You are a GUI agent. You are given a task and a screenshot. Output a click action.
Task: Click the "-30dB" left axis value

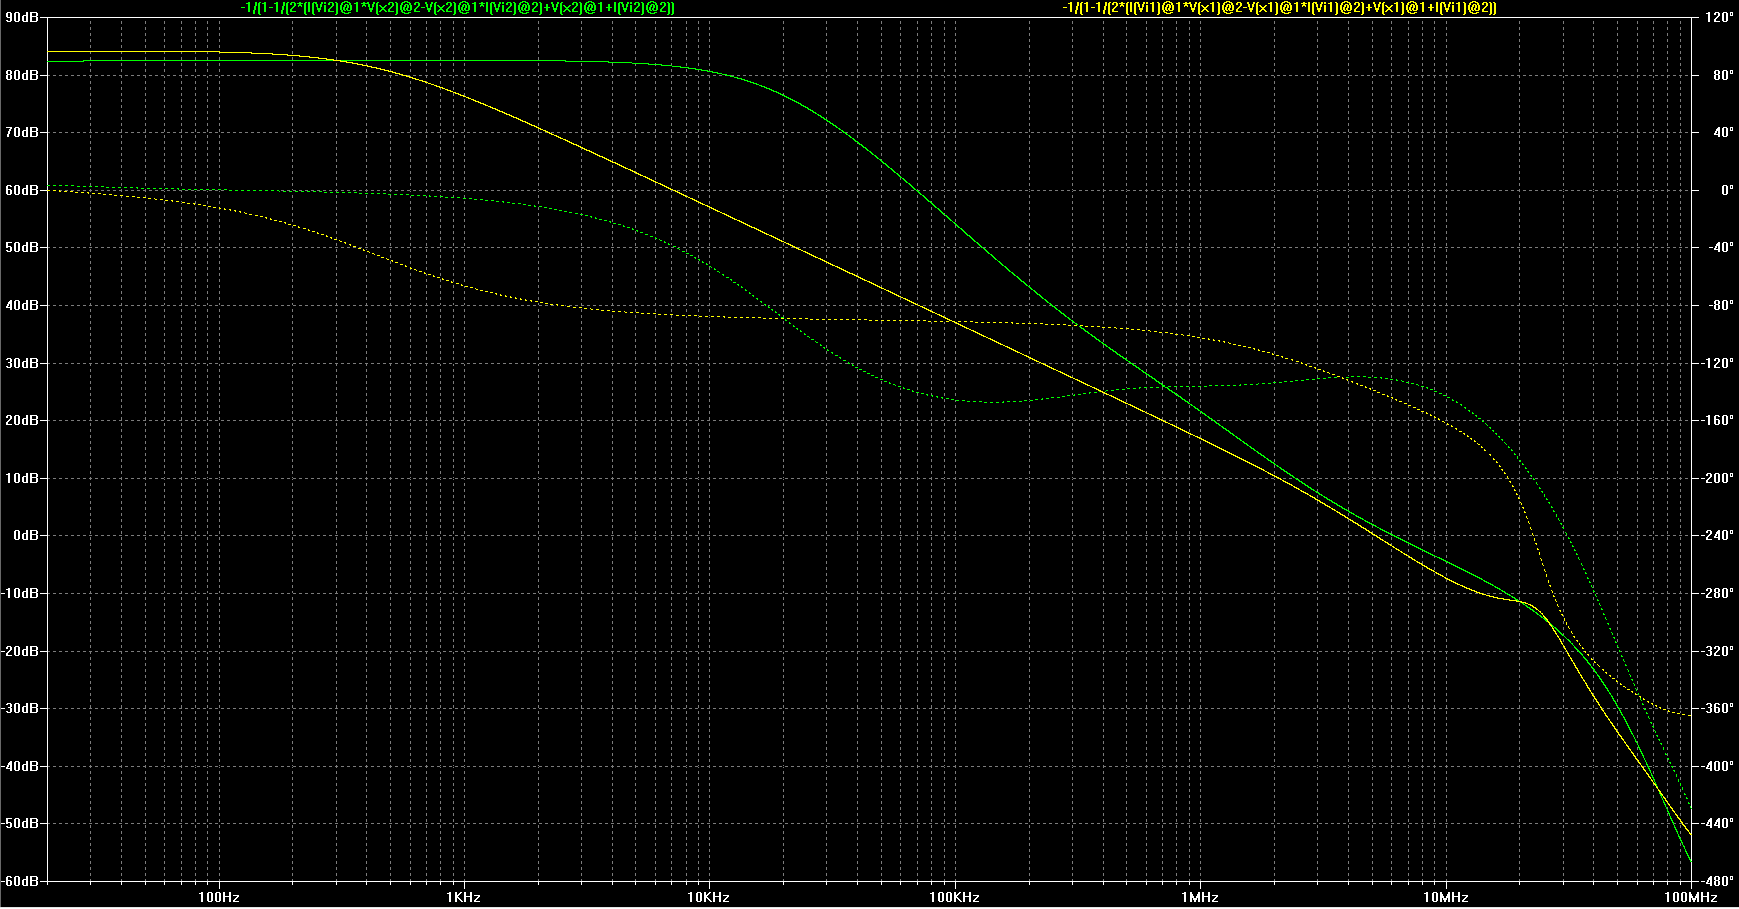point(20,708)
